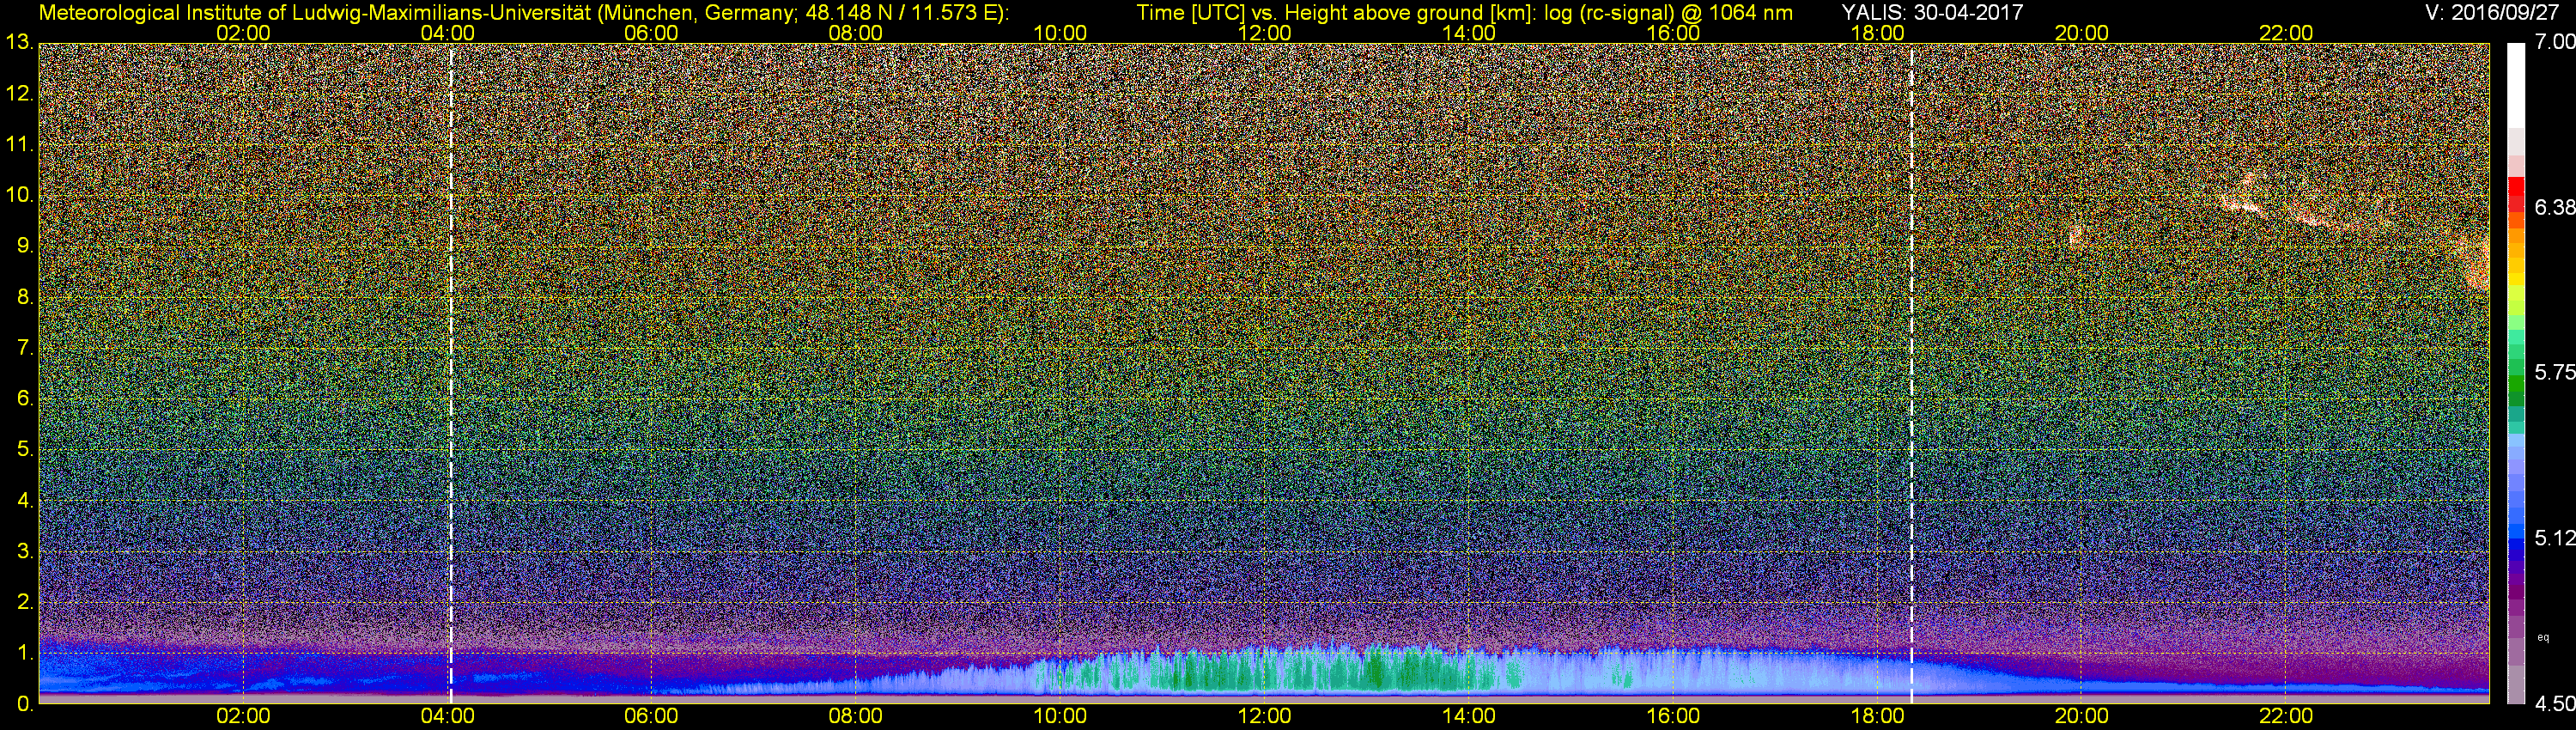Viewport: 2576px width, 730px height.
Task: Click the 11 km height axis label
Action: 18,145
